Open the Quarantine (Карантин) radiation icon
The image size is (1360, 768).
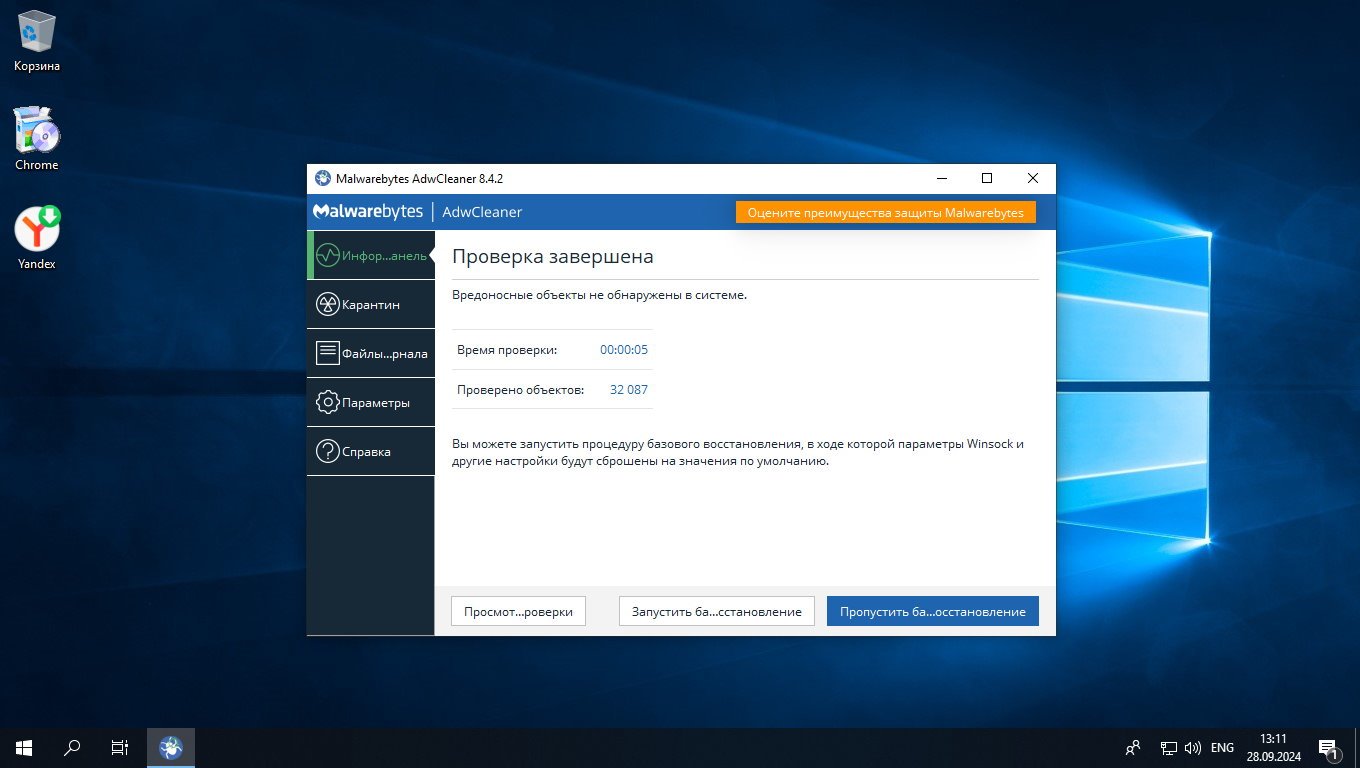point(327,305)
